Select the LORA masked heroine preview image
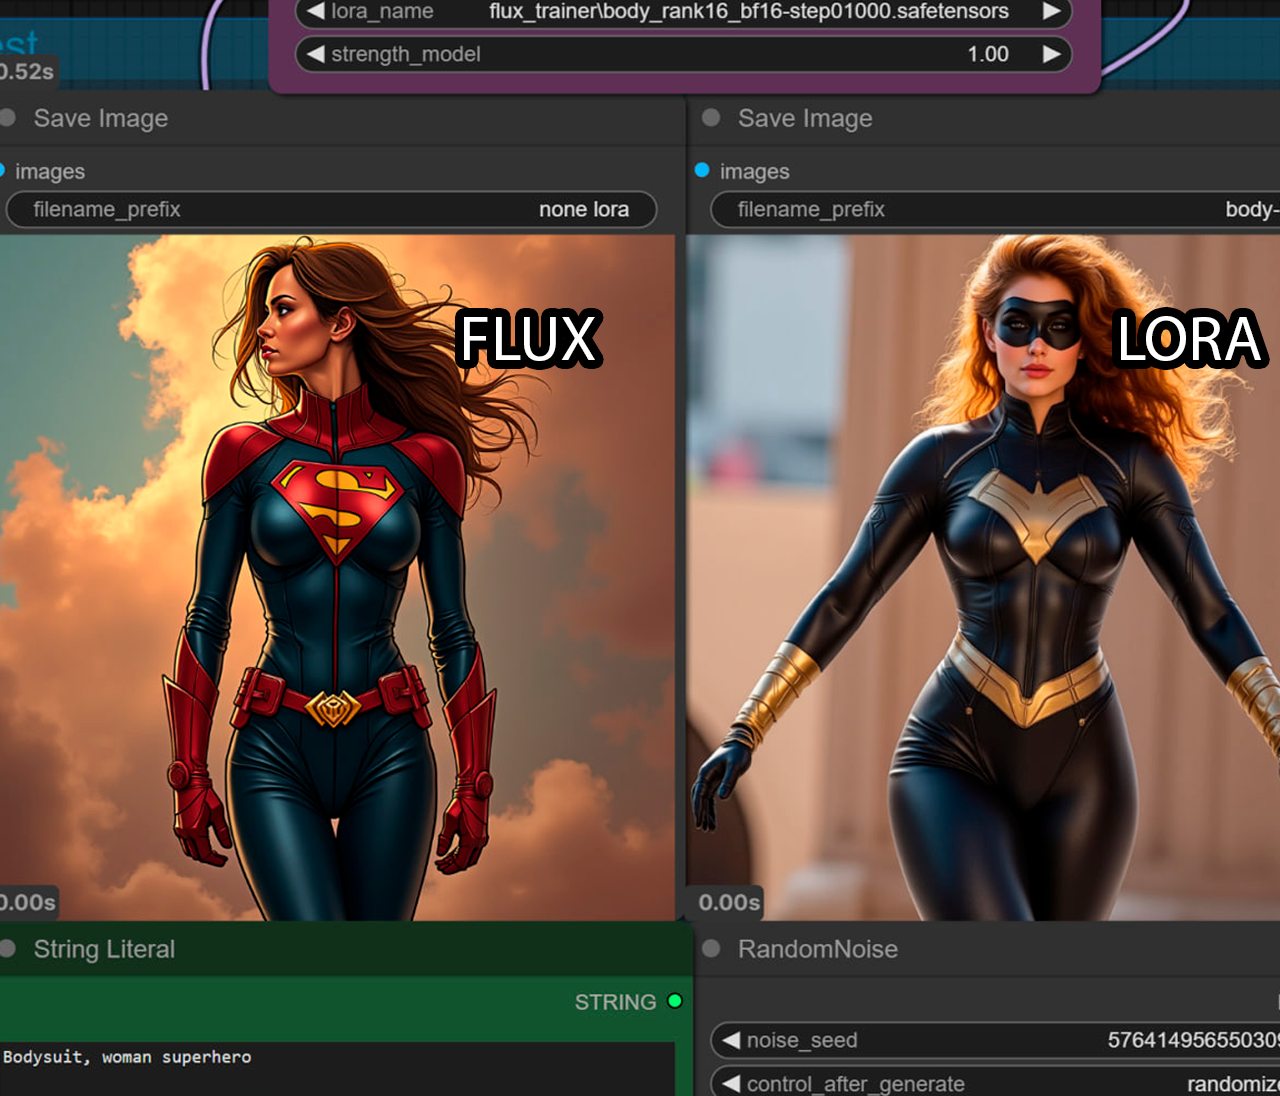This screenshot has height=1096, width=1280. click(983, 577)
